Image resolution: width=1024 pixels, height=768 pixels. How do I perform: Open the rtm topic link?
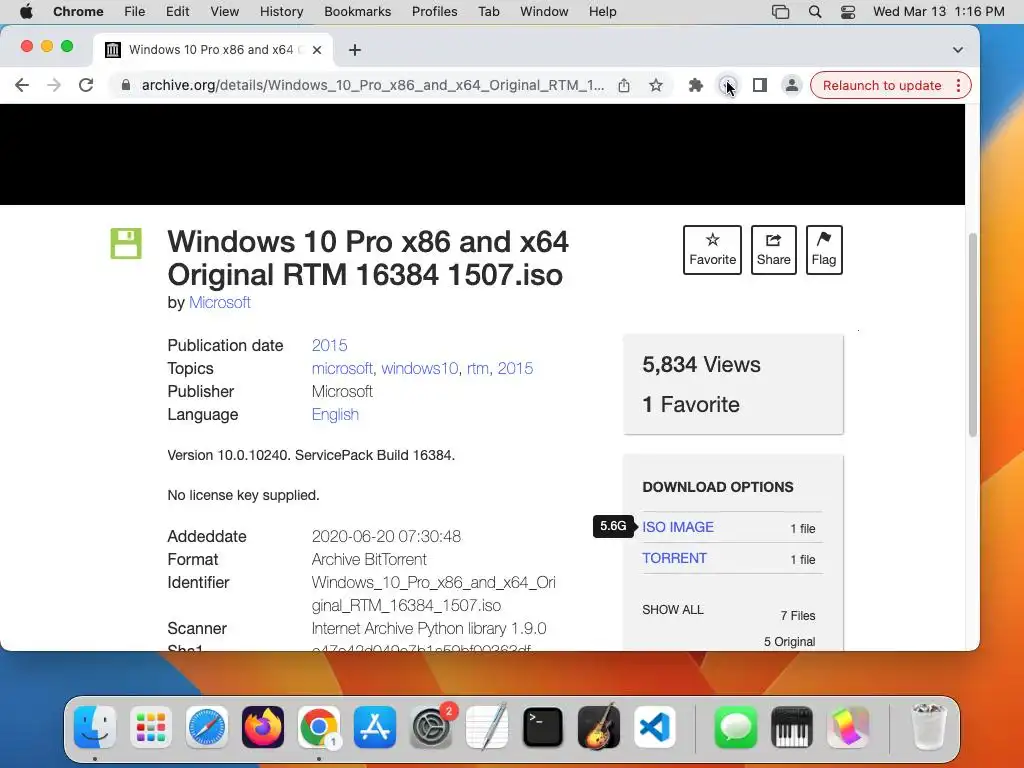(x=477, y=368)
